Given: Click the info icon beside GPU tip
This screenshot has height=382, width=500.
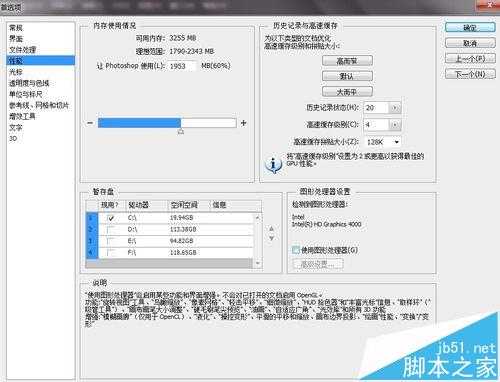Looking at the screenshot, I should tap(273, 165).
